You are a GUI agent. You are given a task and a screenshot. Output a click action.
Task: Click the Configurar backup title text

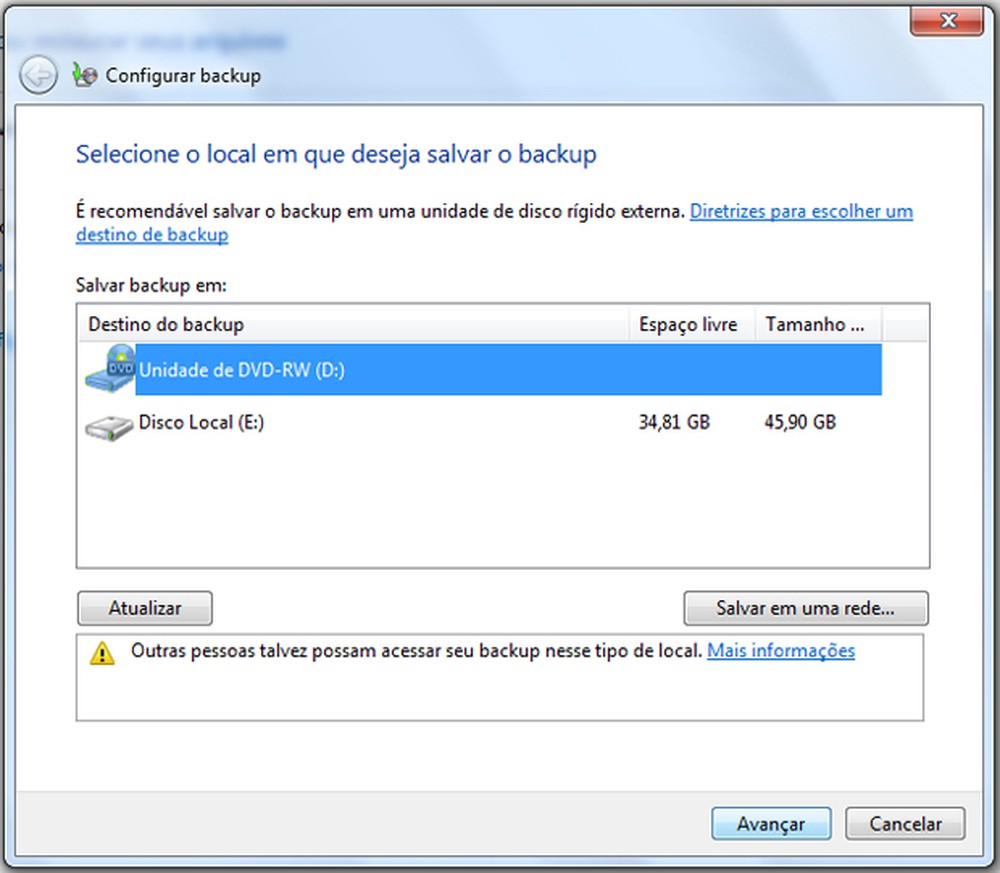click(185, 75)
